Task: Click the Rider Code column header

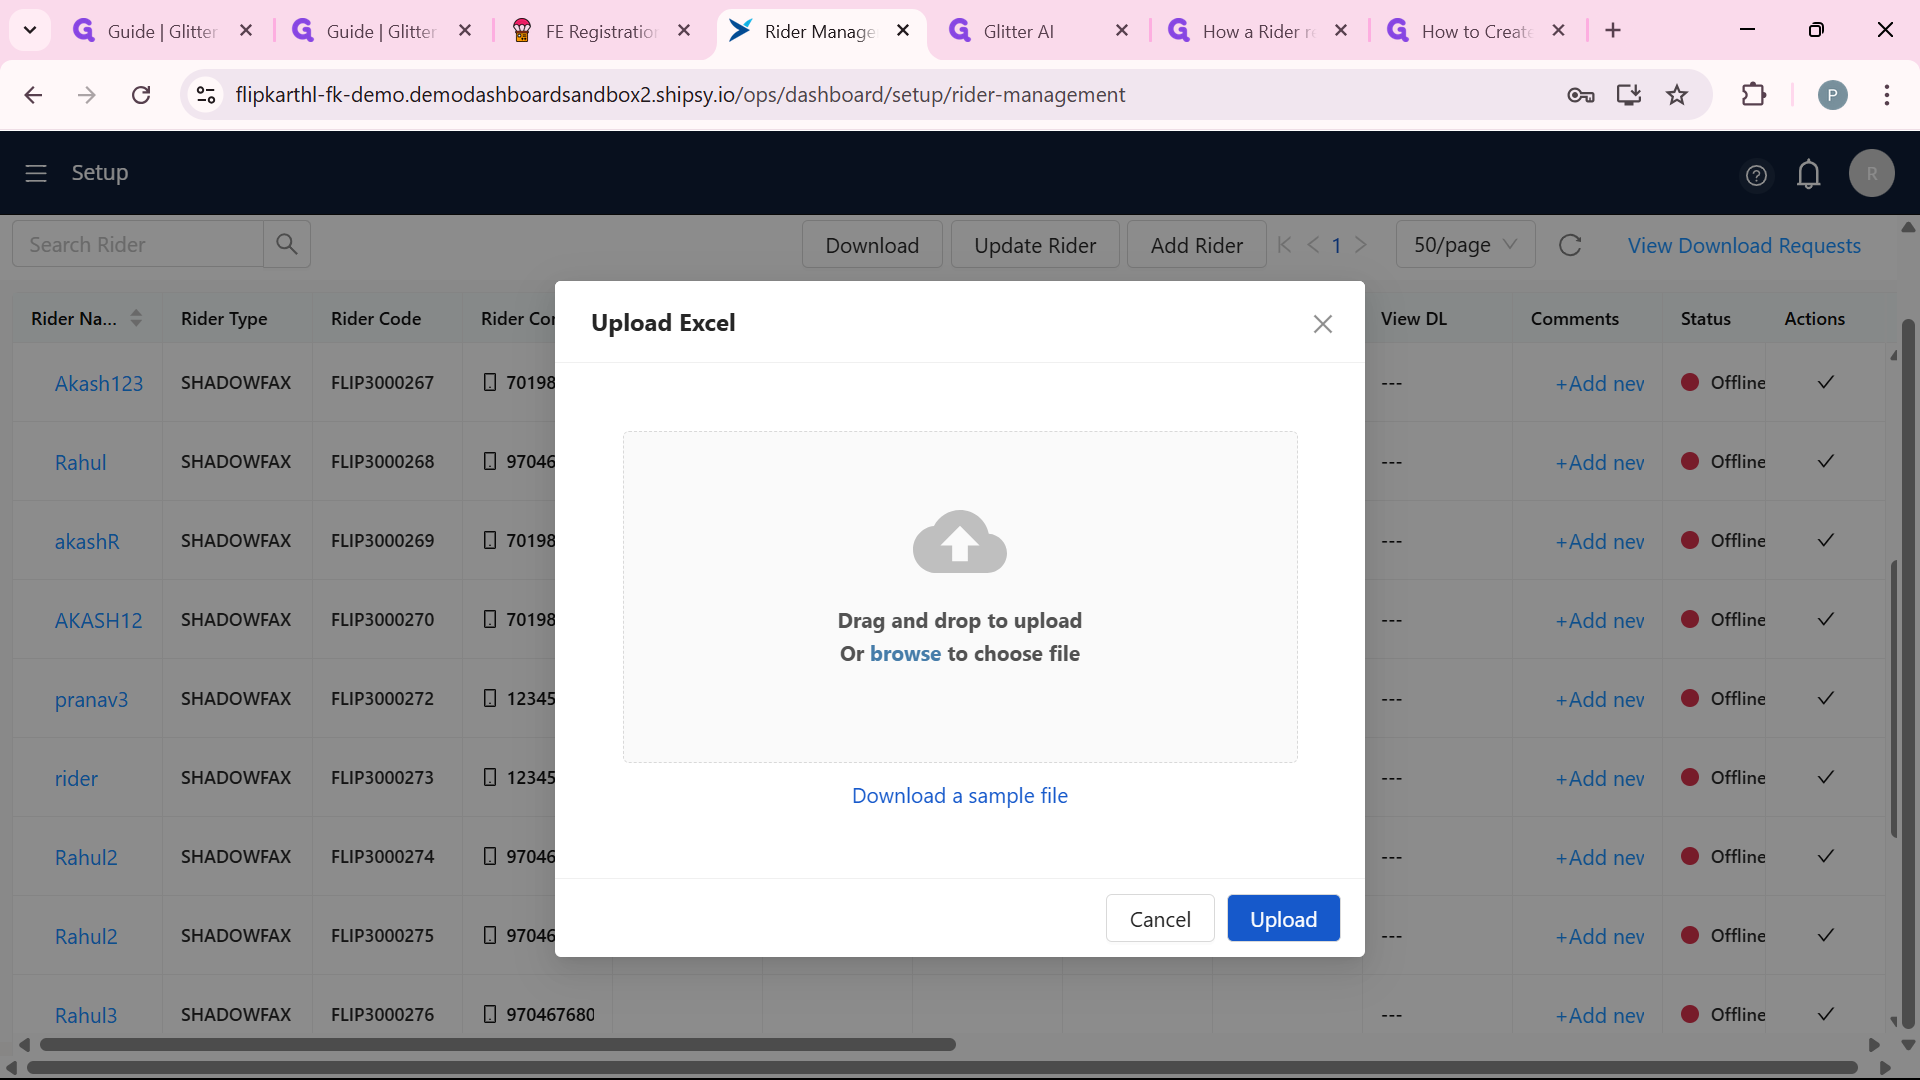Action: (376, 319)
